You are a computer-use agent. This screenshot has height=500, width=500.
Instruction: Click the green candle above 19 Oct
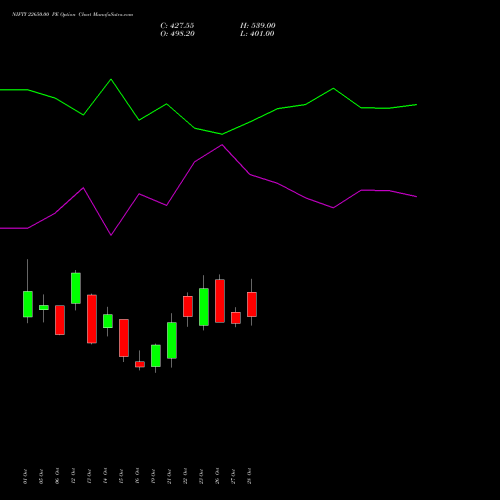click(x=156, y=356)
